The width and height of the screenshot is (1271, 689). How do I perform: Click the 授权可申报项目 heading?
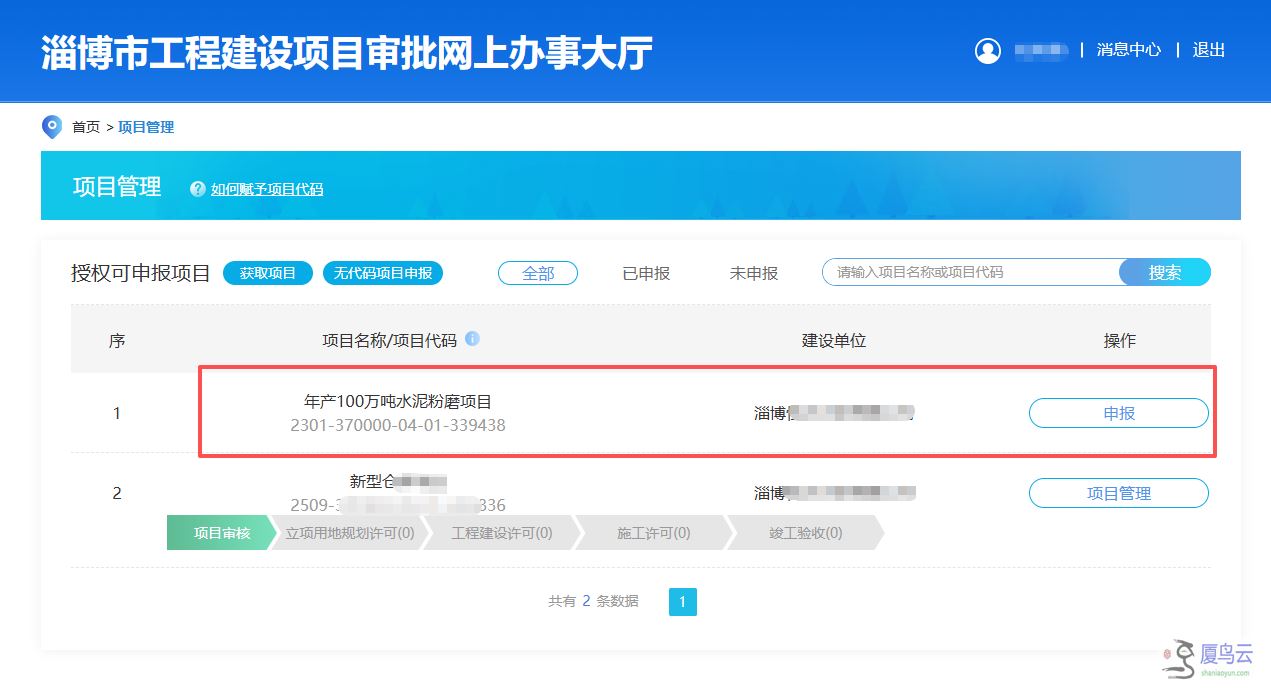pyautogui.click(x=141, y=273)
